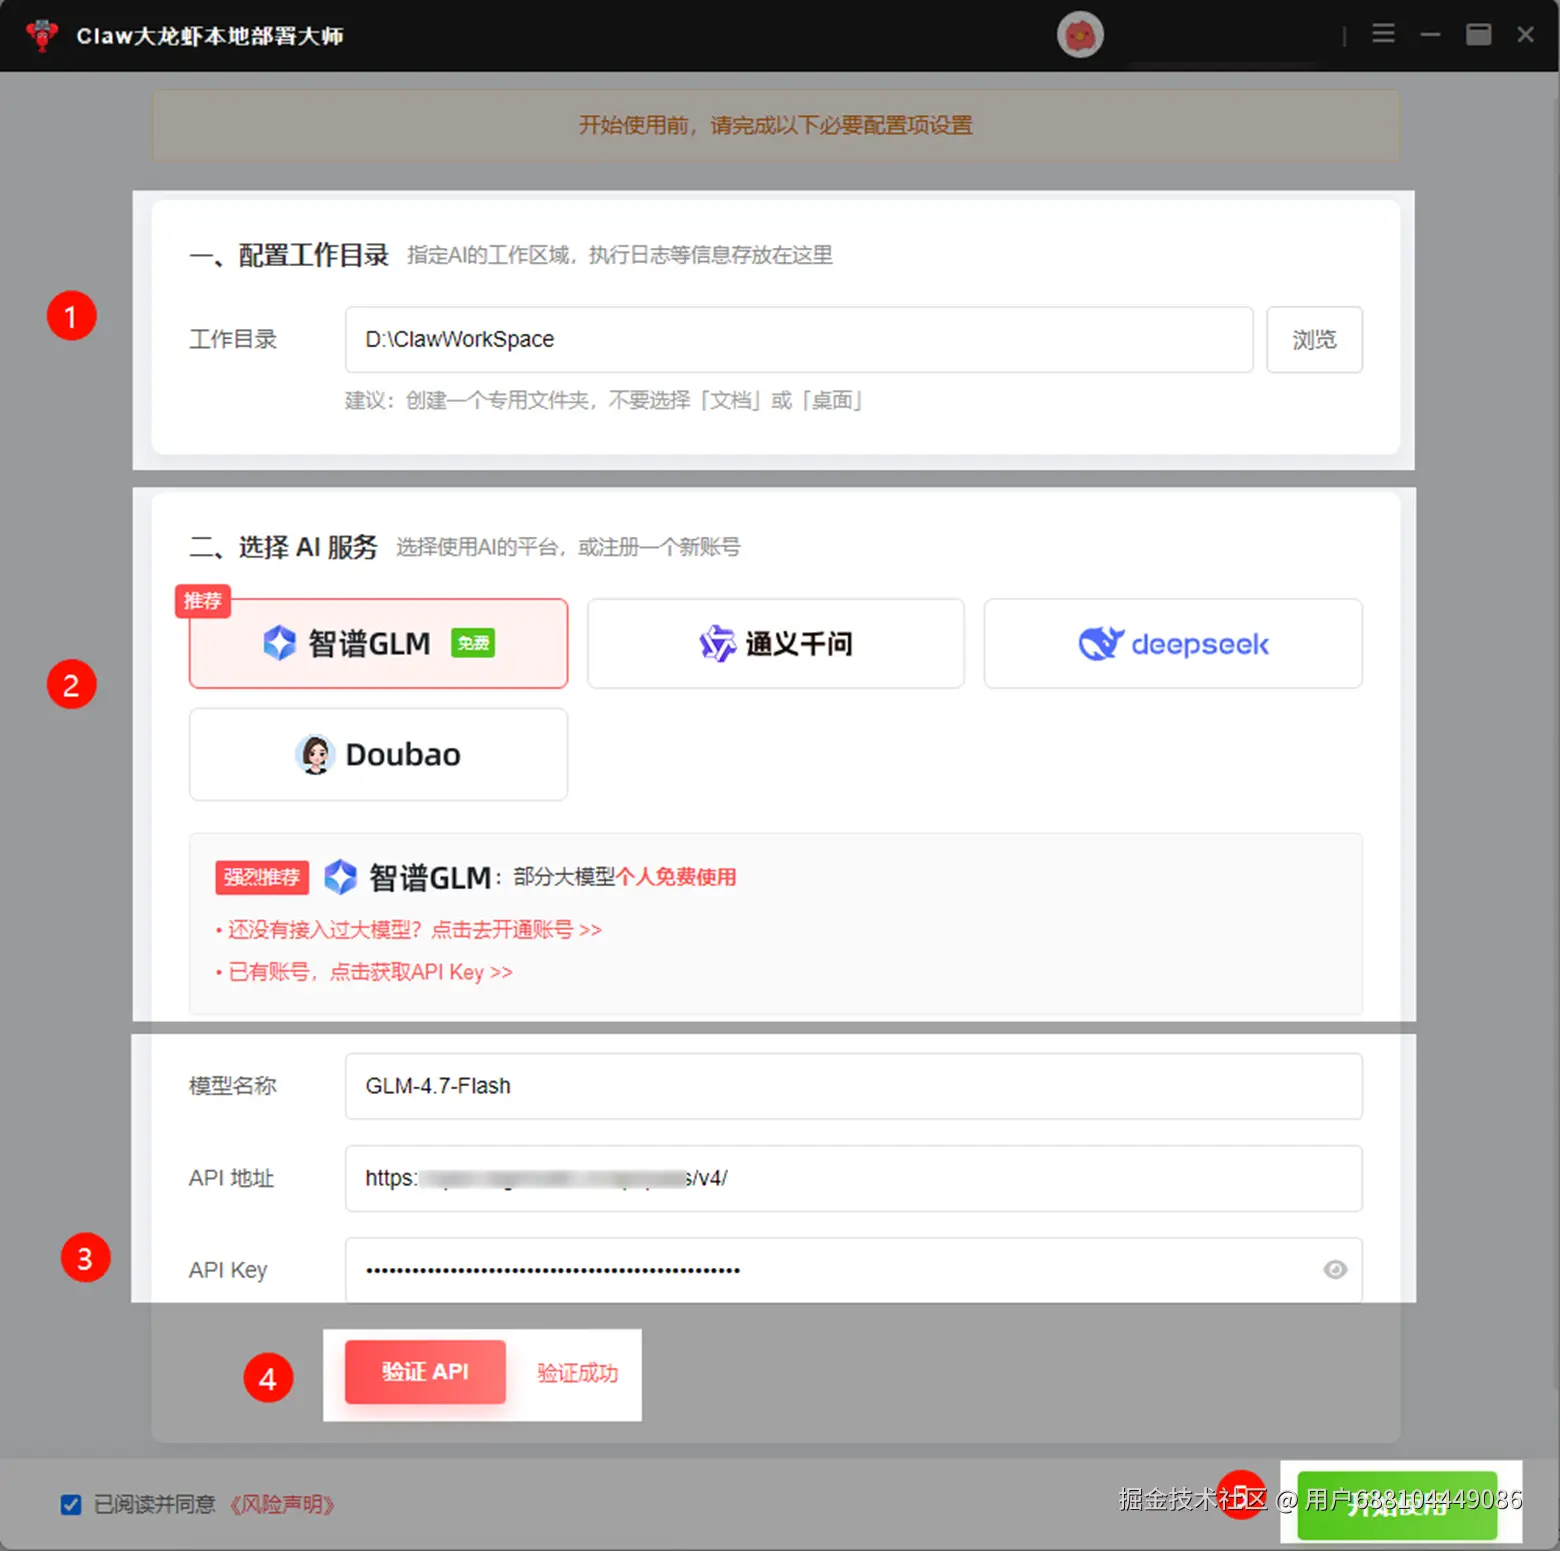This screenshot has width=1560, height=1551.
Task: Click 智谱GLM logo in recommendation panel
Action: (x=340, y=877)
